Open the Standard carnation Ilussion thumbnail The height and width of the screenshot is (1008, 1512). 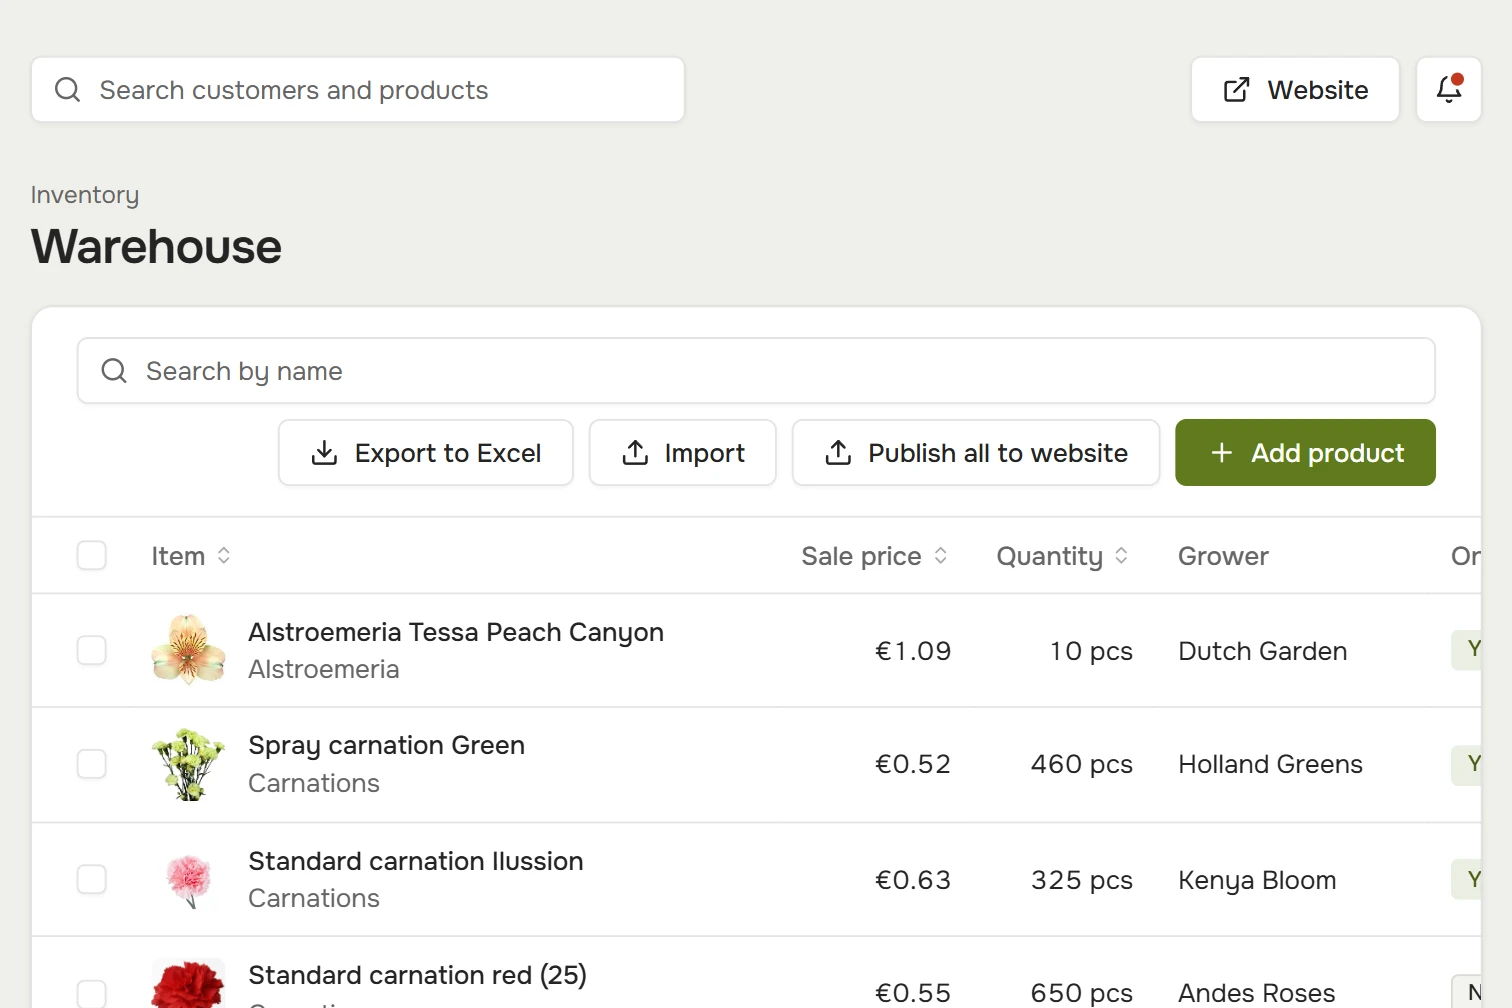(188, 880)
